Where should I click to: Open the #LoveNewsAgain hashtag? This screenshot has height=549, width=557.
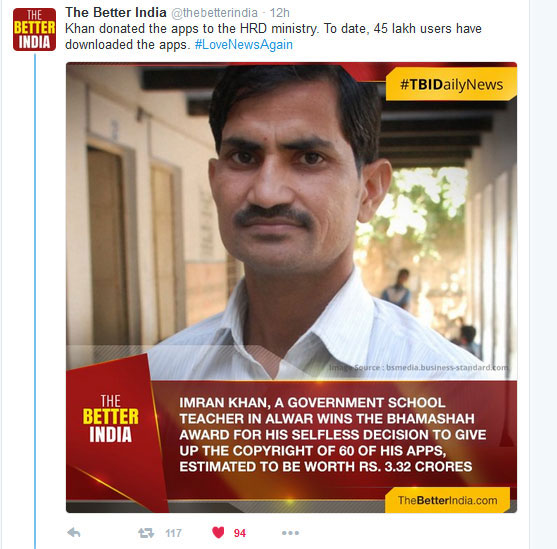click(244, 45)
